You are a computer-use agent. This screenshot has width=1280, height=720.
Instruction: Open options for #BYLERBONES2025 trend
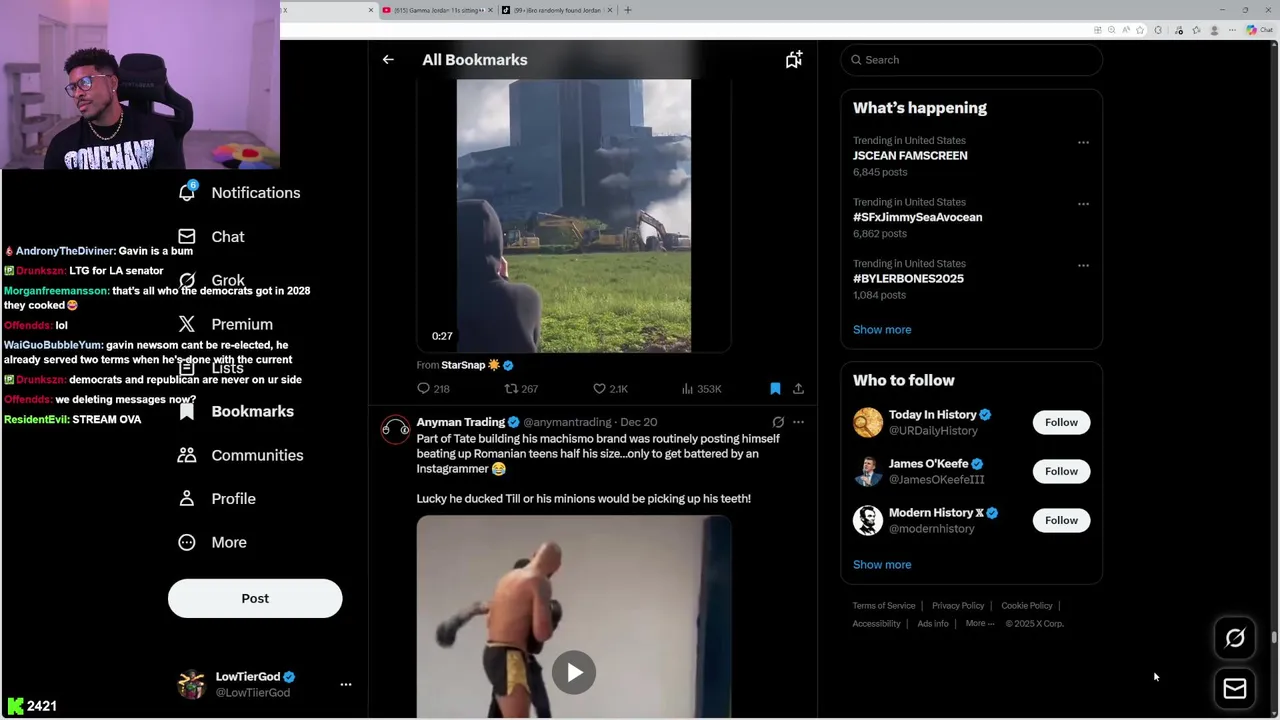1083,266
